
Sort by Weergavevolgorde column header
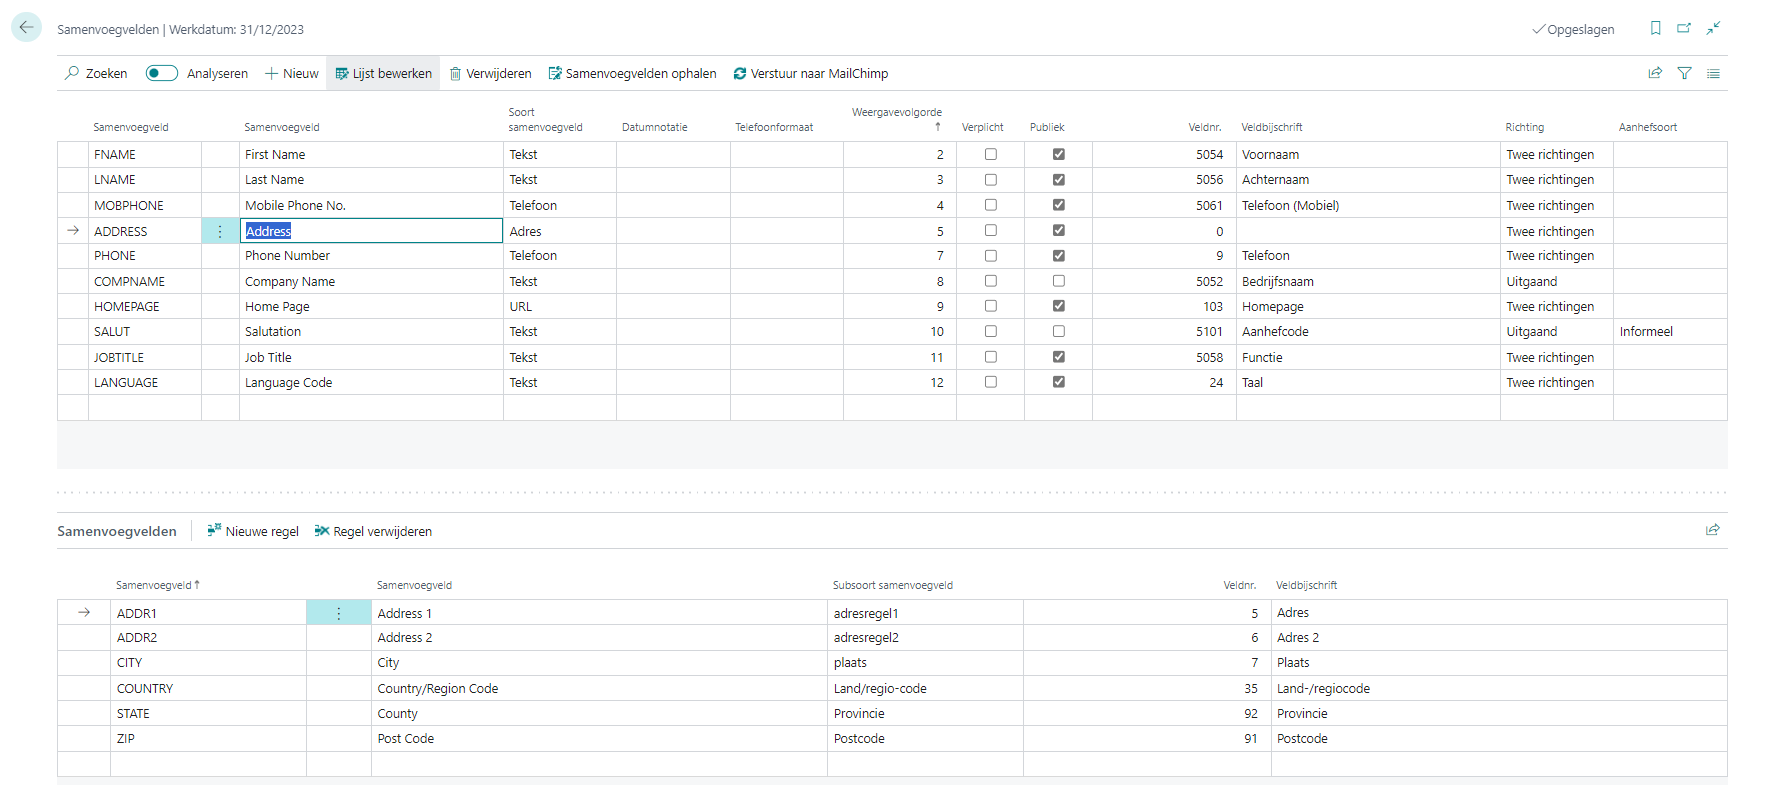[896, 113]
